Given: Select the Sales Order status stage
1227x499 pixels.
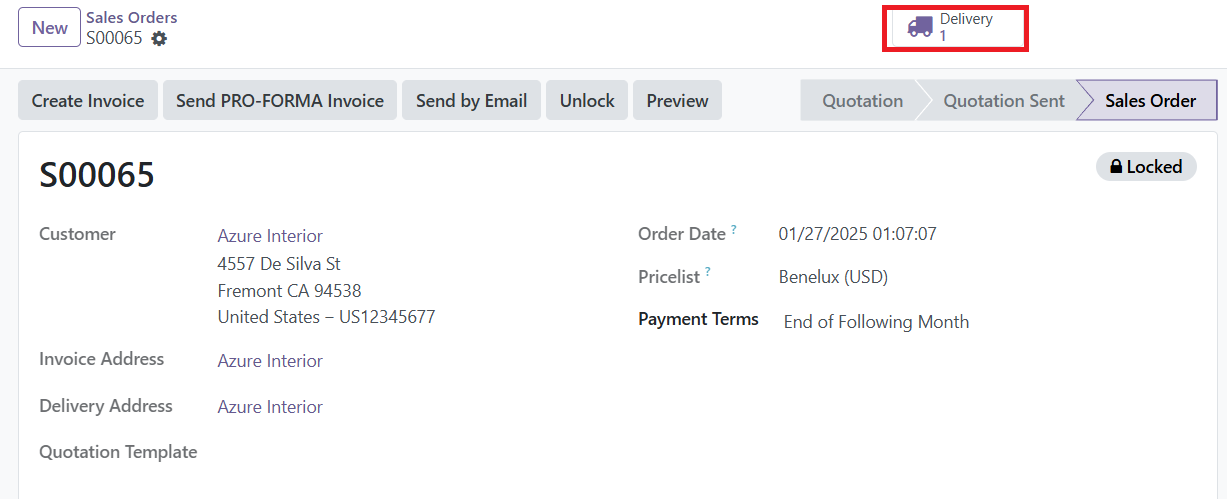Looking at the screenshot, I should (1150, 100).
